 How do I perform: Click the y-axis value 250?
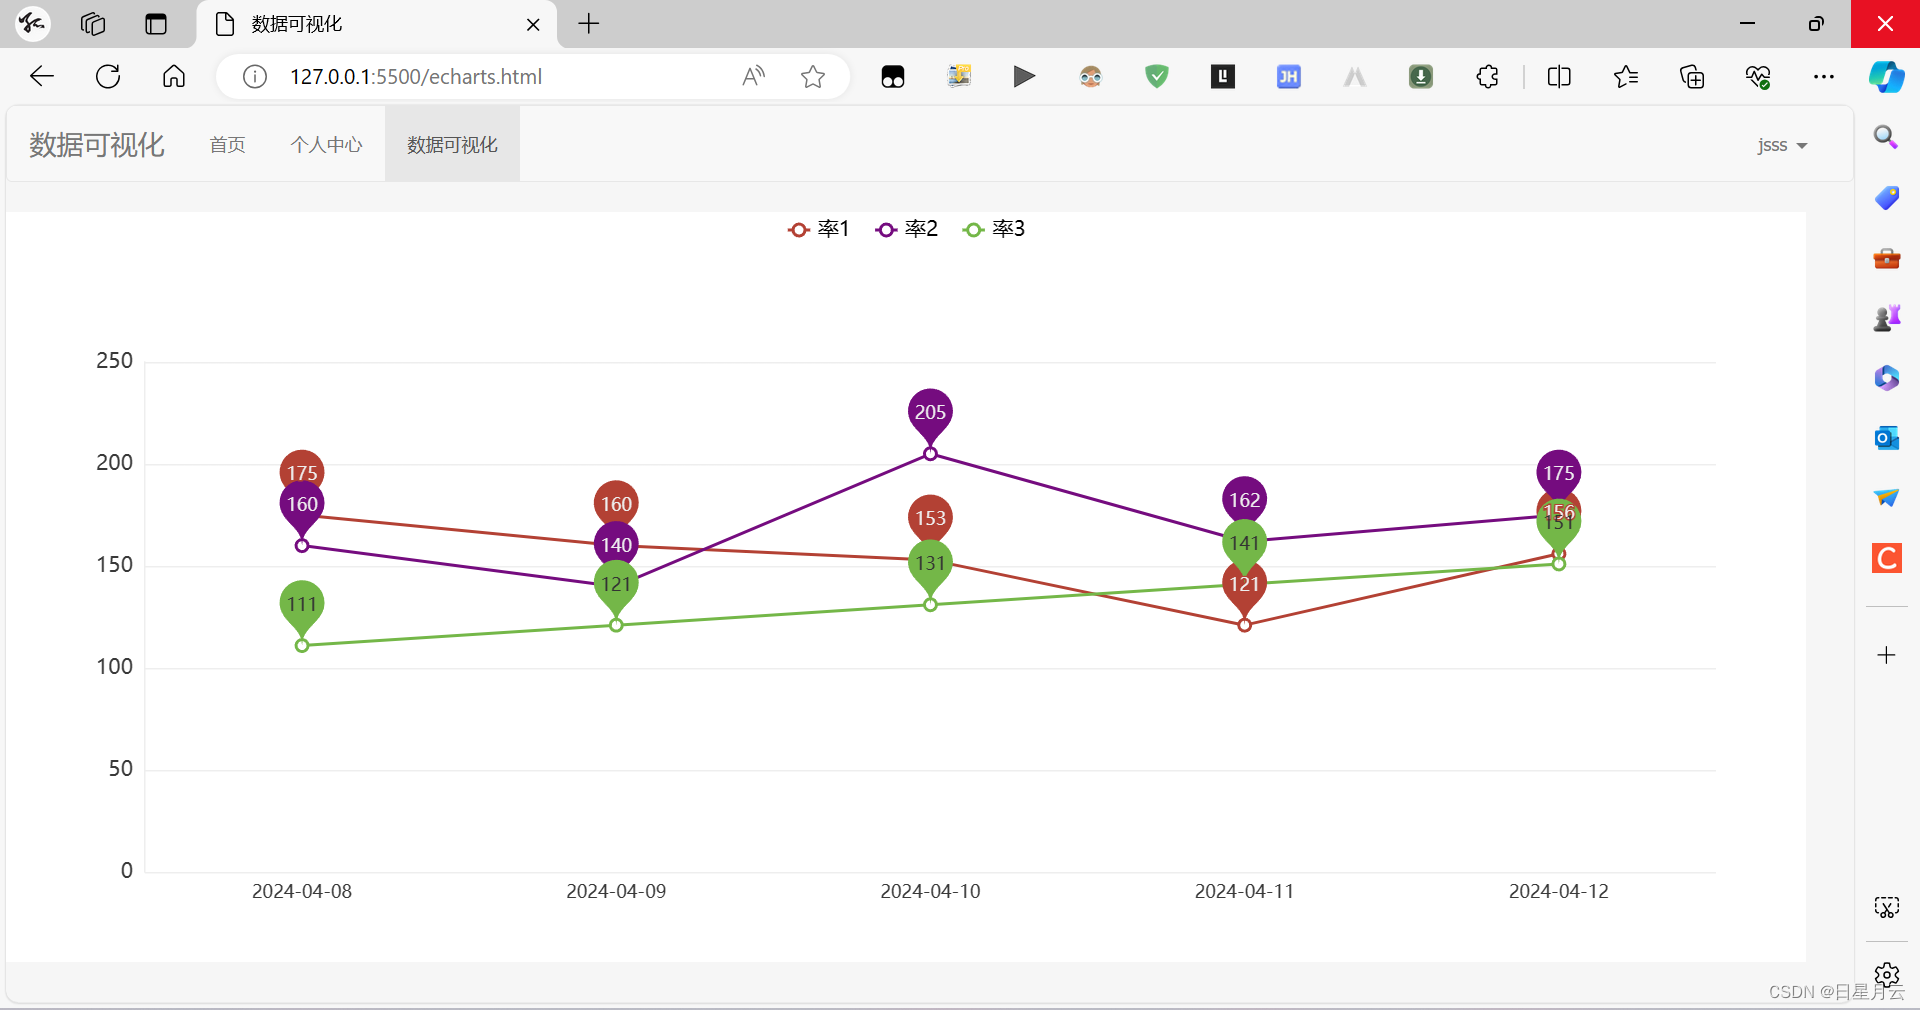tap(114, 361)
